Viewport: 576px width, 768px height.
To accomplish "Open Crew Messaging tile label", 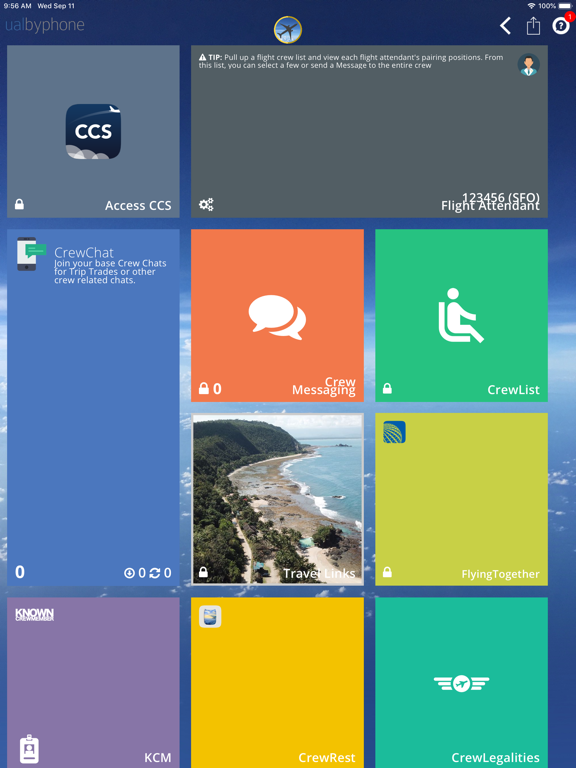I will pyautogui.click(x=324, y=386).
